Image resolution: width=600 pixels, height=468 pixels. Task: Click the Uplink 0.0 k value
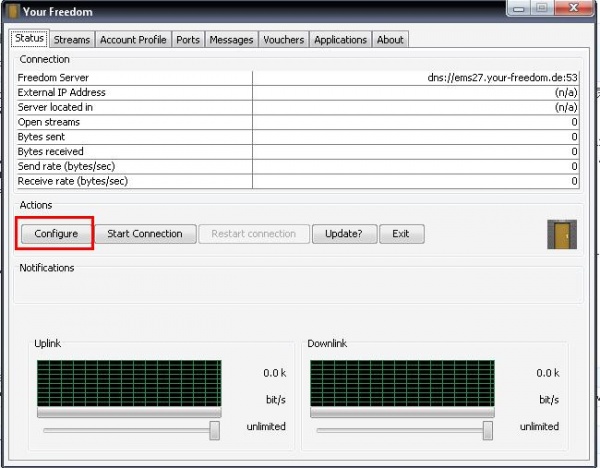point(274,373)
